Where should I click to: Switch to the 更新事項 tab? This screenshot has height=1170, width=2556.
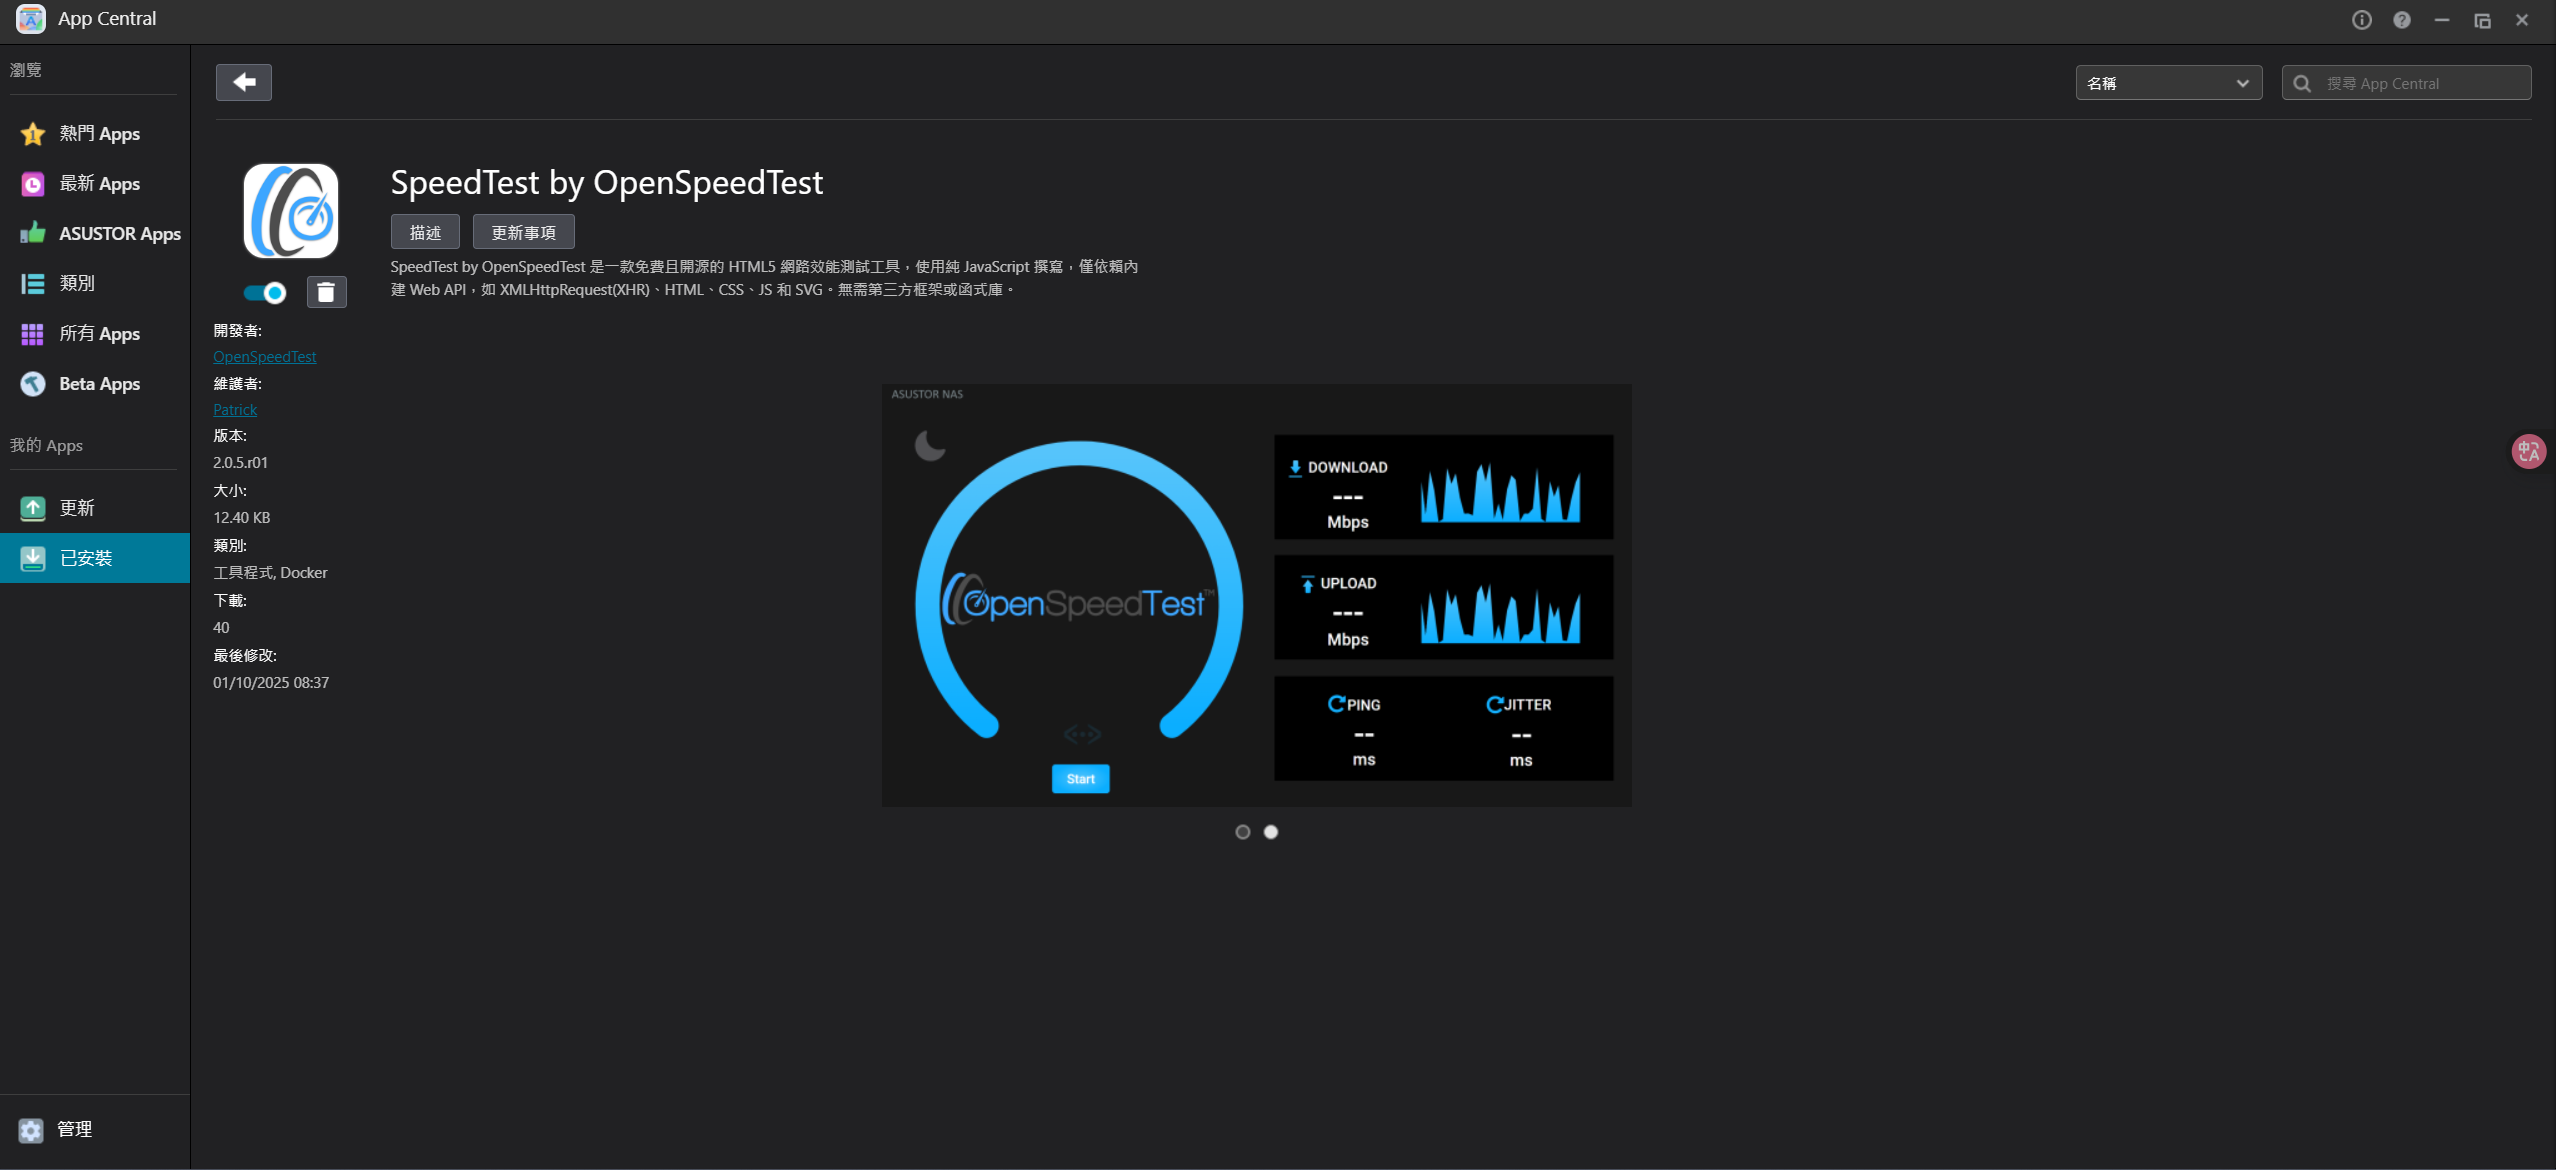pos(523,232)
